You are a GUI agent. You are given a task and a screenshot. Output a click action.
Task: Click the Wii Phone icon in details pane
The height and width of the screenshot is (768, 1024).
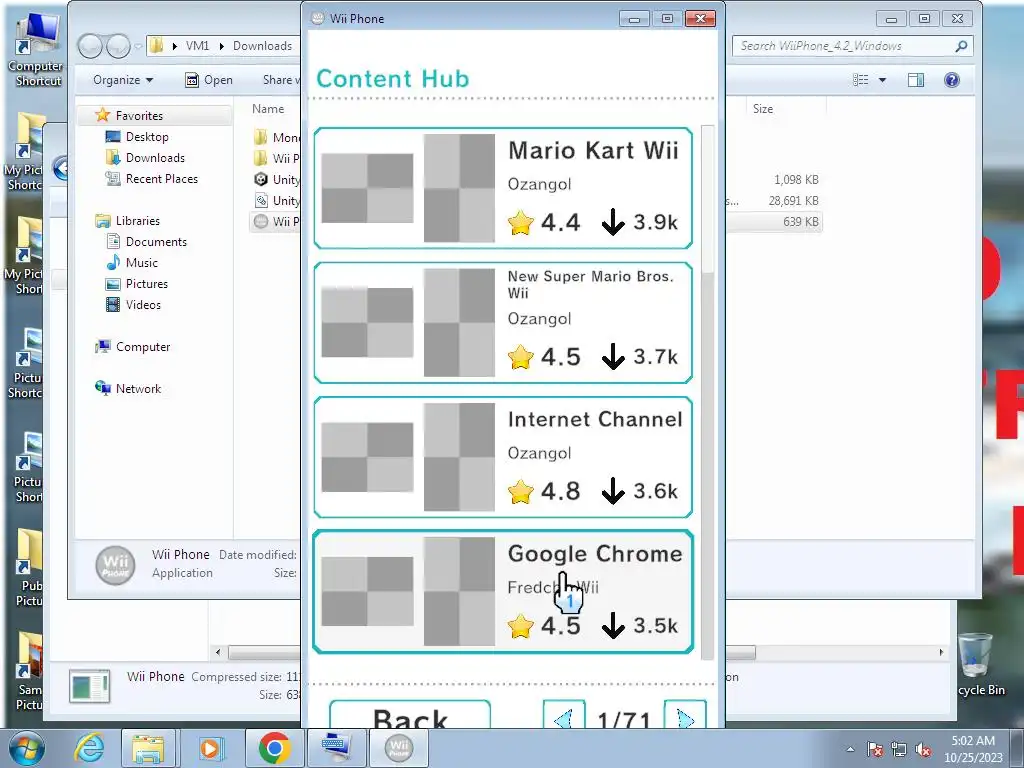coord(116,565)
